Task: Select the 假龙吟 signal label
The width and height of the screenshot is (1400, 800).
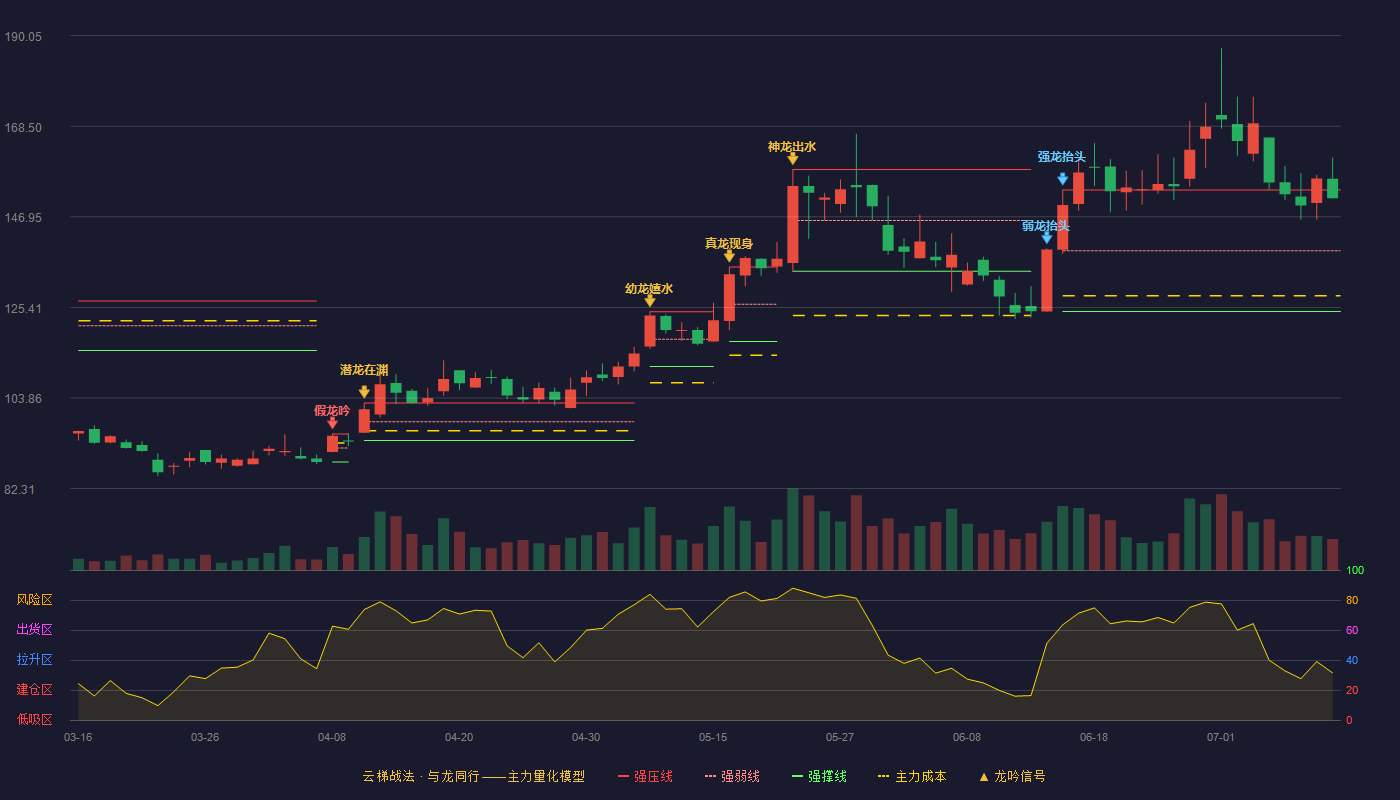Action: (x=332, y=410)
